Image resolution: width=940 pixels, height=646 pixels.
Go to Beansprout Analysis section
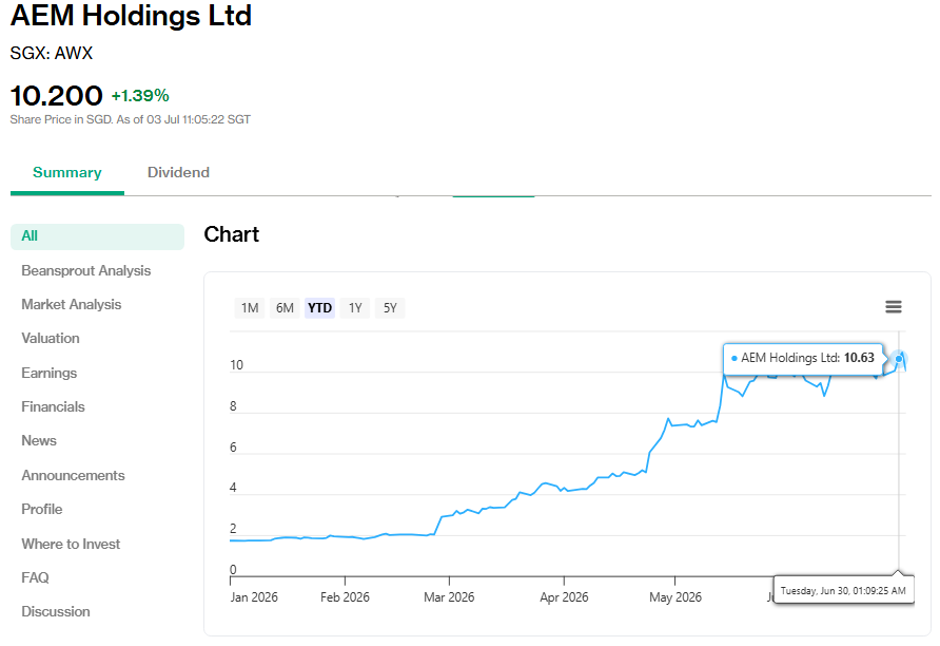point(86,271)
